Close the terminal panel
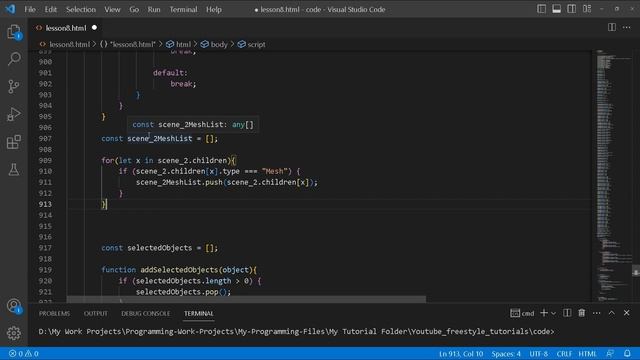This screenshot has height=360, width=640. click(x=627, y=313)
